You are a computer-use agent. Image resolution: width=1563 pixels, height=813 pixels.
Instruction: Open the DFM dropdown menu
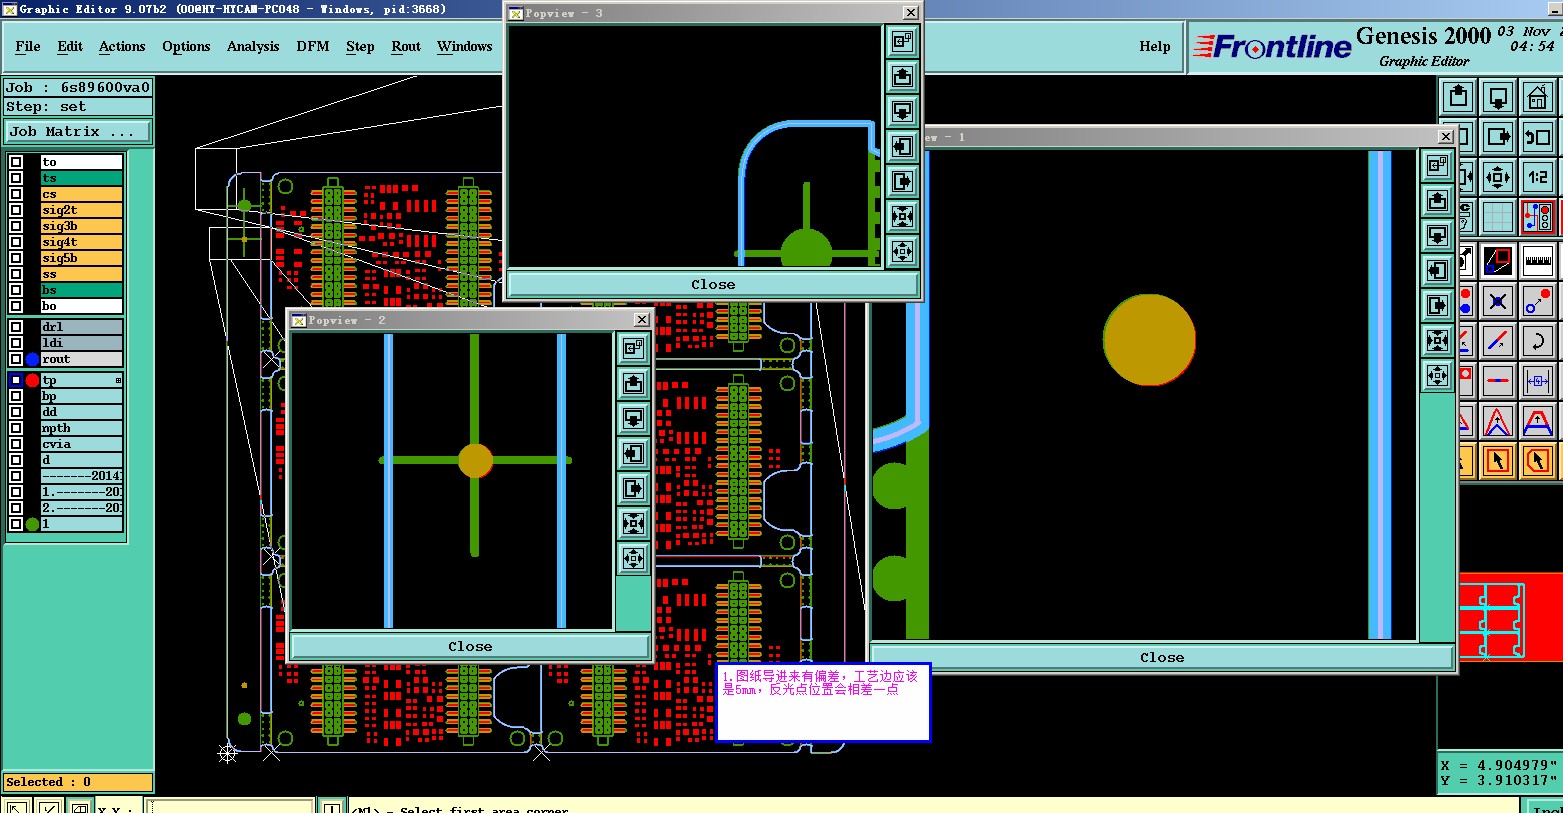coord(313,46)
